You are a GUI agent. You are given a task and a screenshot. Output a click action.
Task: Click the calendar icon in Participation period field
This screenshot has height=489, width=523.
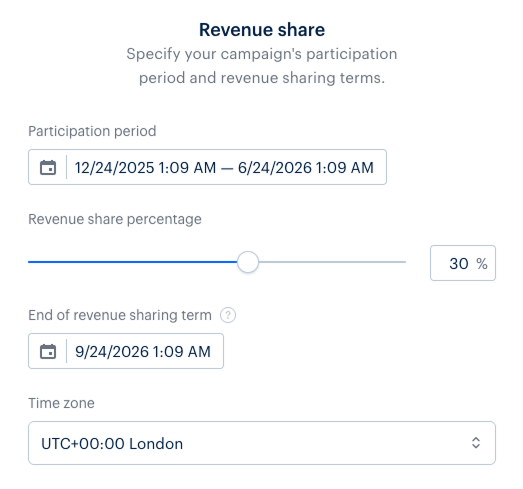coord(48,167)
